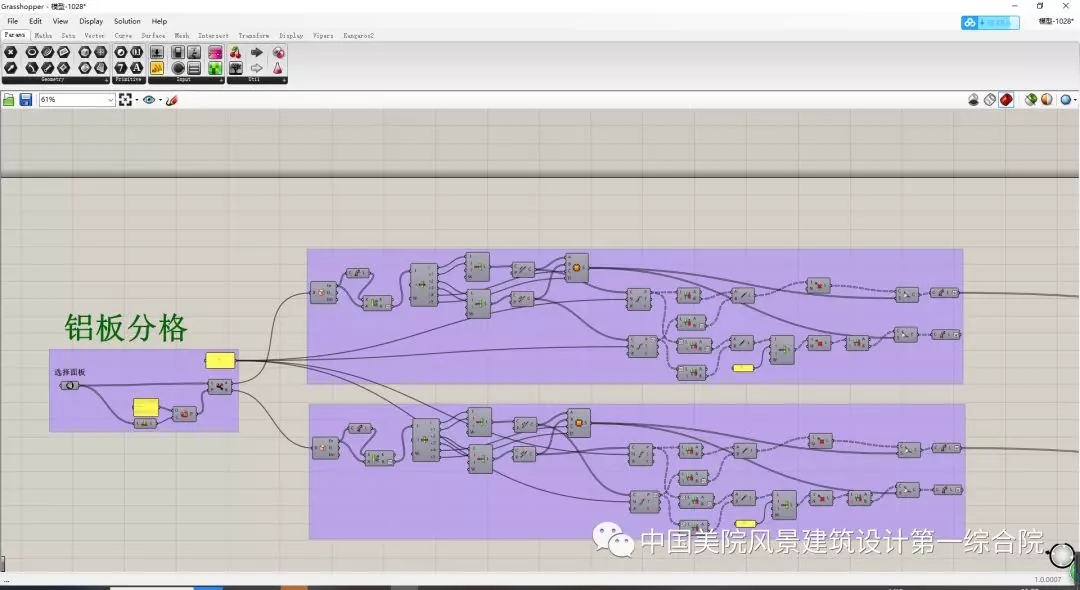This screenshot has height=590, width=1080.
Task: Click the Open File folder icon
Action: pyautogui.click(x=9, y=100)
